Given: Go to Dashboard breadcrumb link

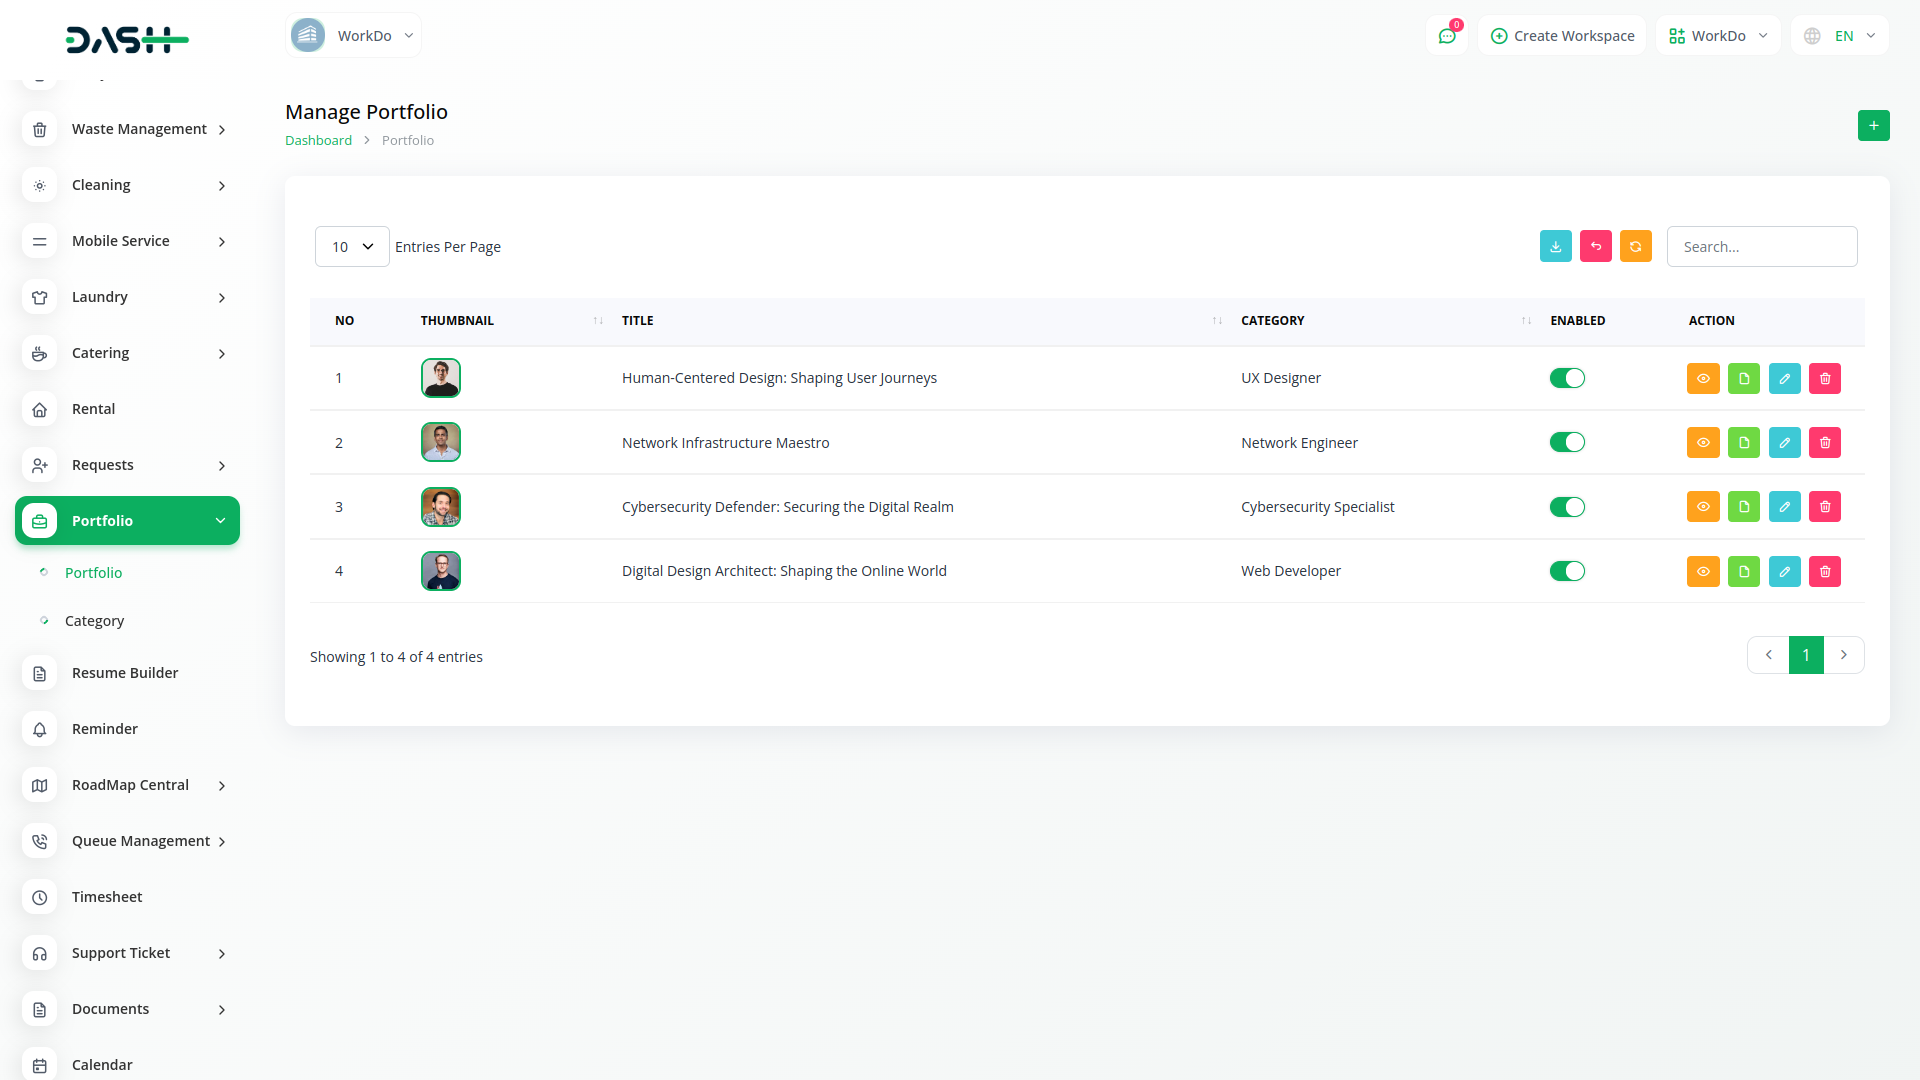Looking at the screenshot, I should [318, 141].
